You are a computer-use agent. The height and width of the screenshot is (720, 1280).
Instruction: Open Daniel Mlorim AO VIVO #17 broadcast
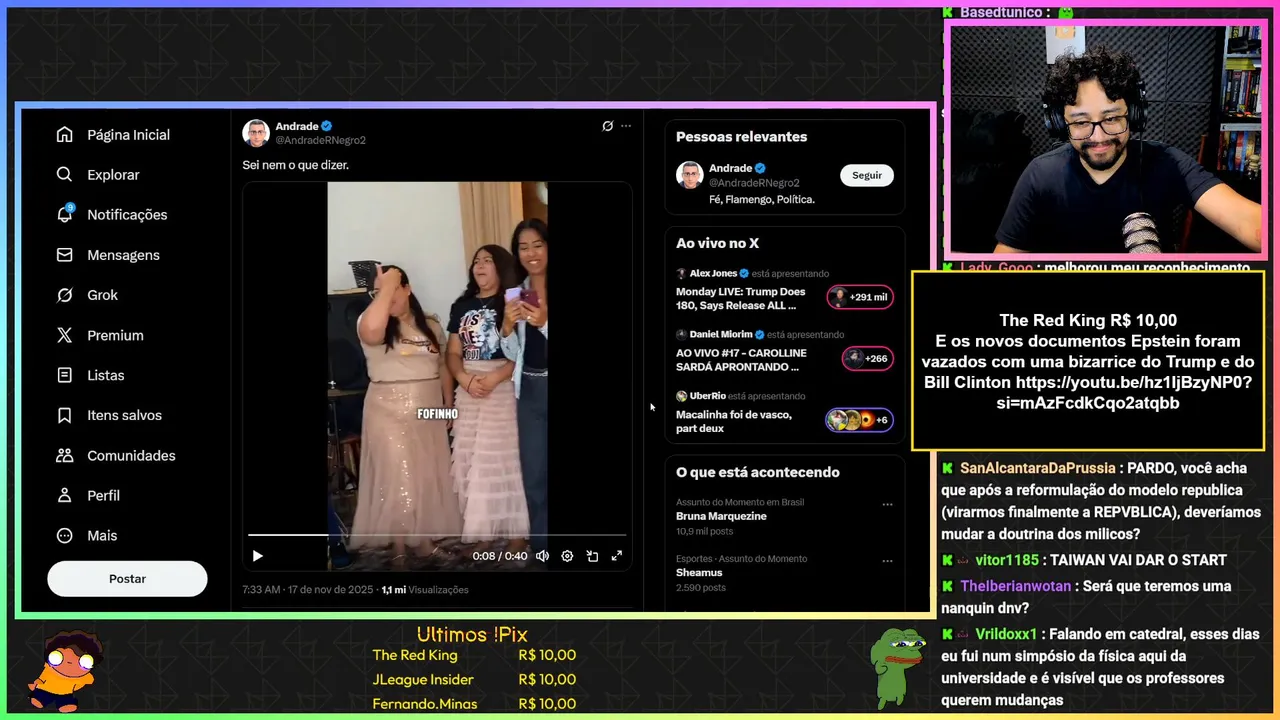coord(740,360)
